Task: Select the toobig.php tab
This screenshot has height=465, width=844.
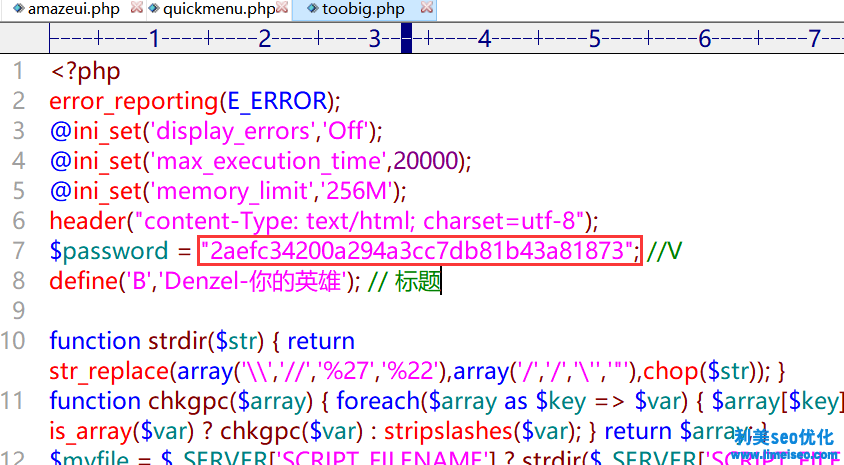Action: (363, 9)
